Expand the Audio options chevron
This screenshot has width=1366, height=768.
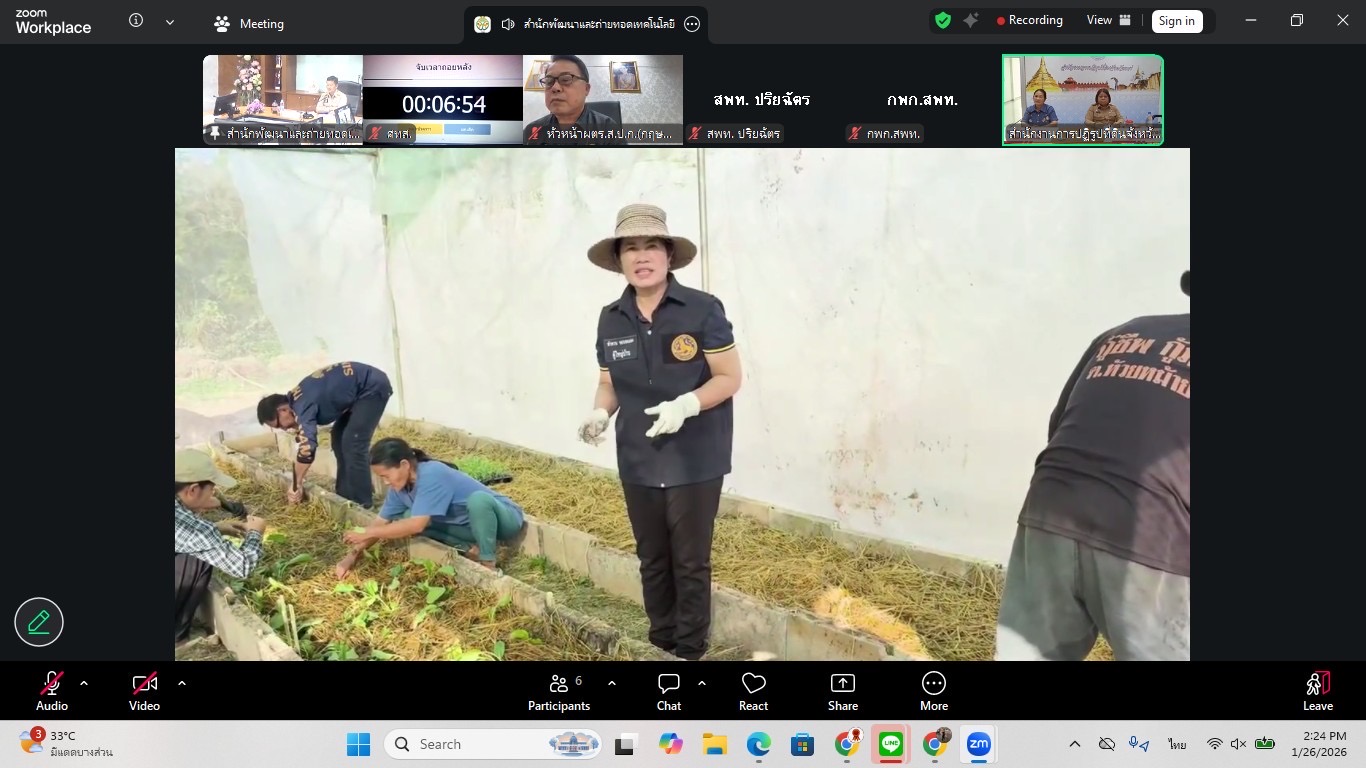(x=83, y=683)
